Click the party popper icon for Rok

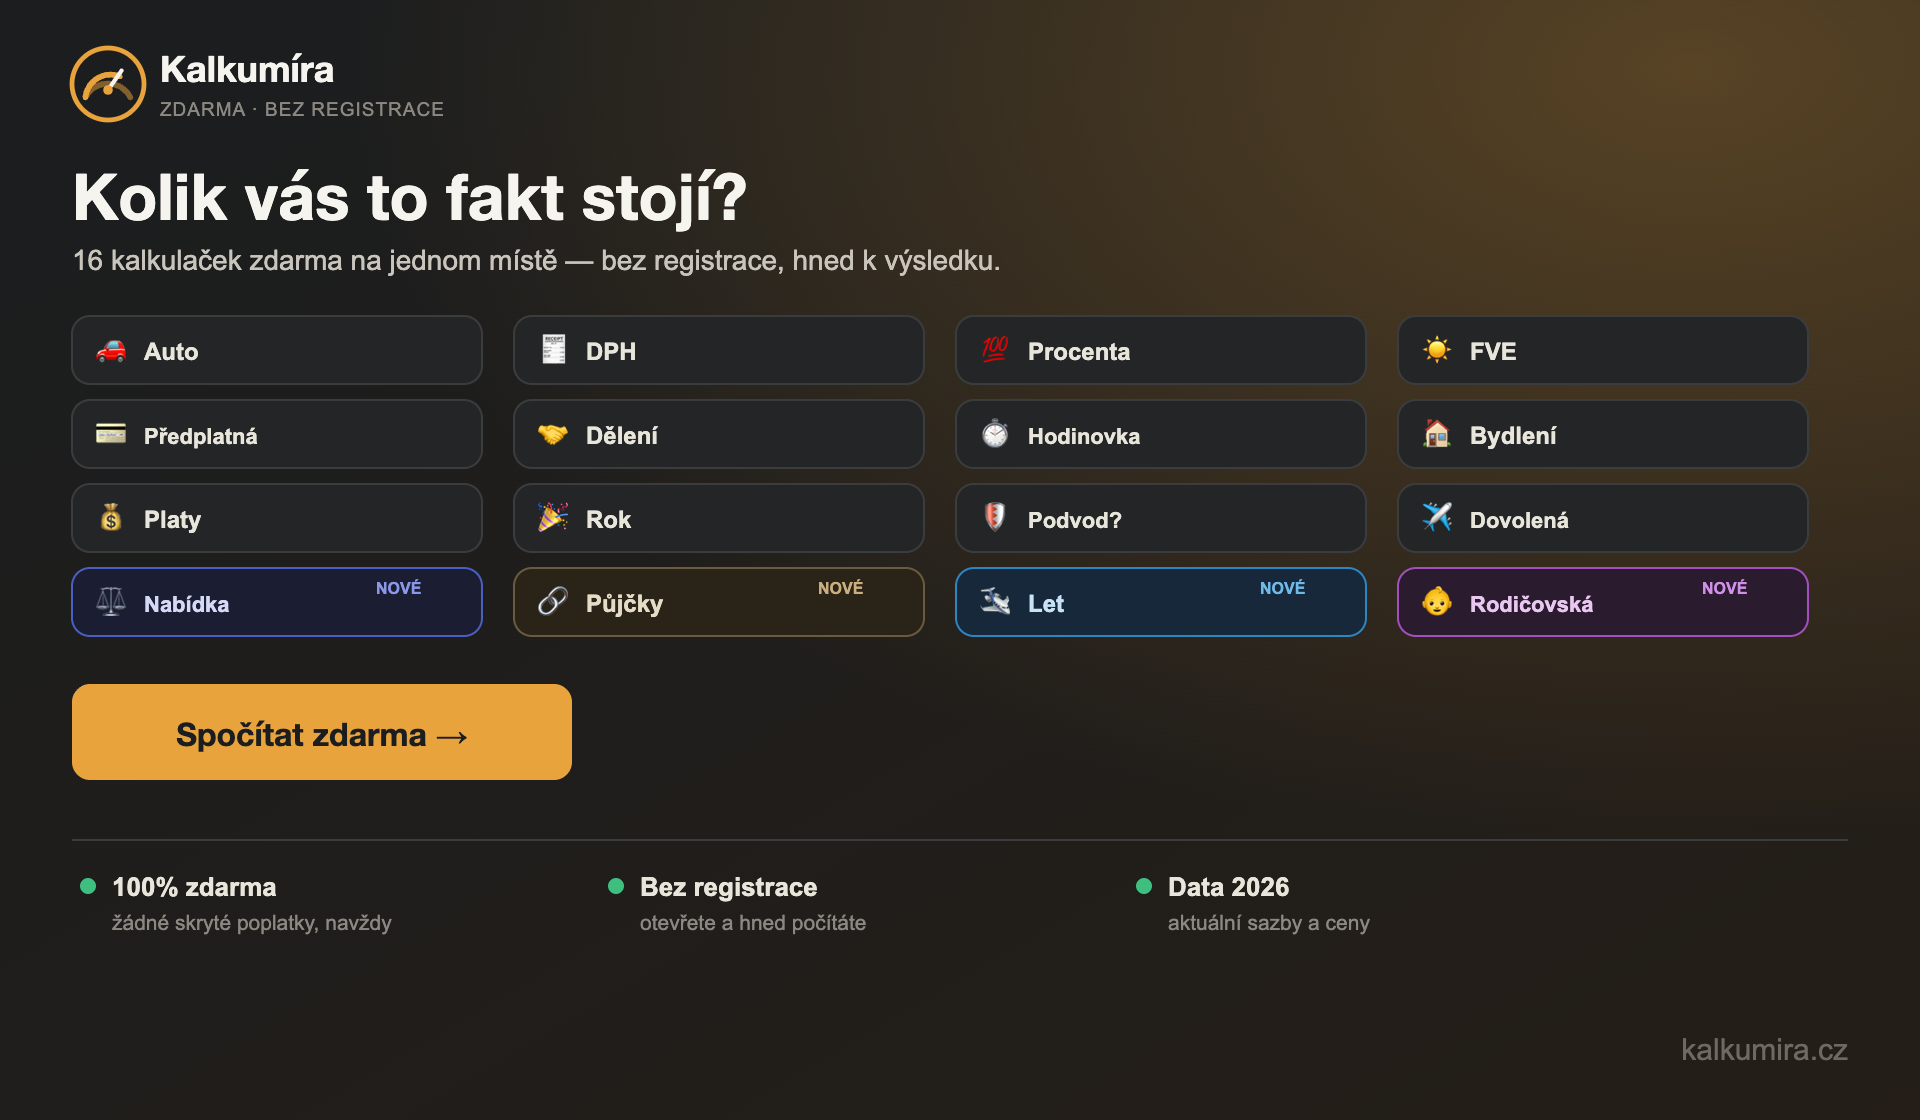[553, 518]
